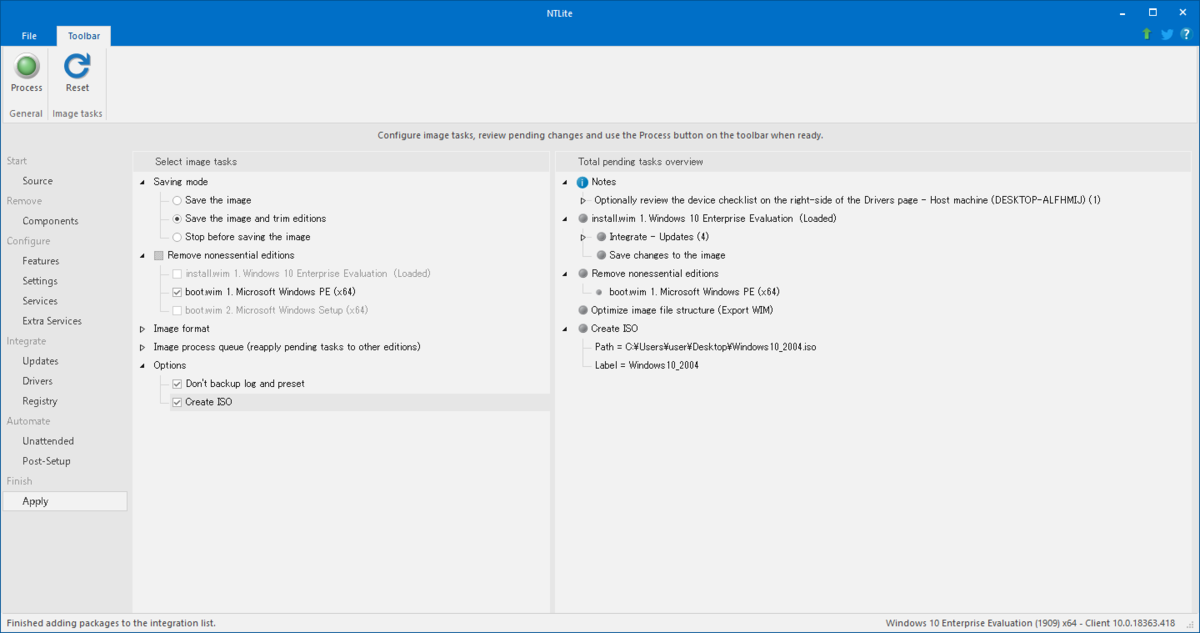The height and width of the screenshot is (633, 1200).
Task: Collapse Create ISO node in overview
Action: tap(566, 328)
